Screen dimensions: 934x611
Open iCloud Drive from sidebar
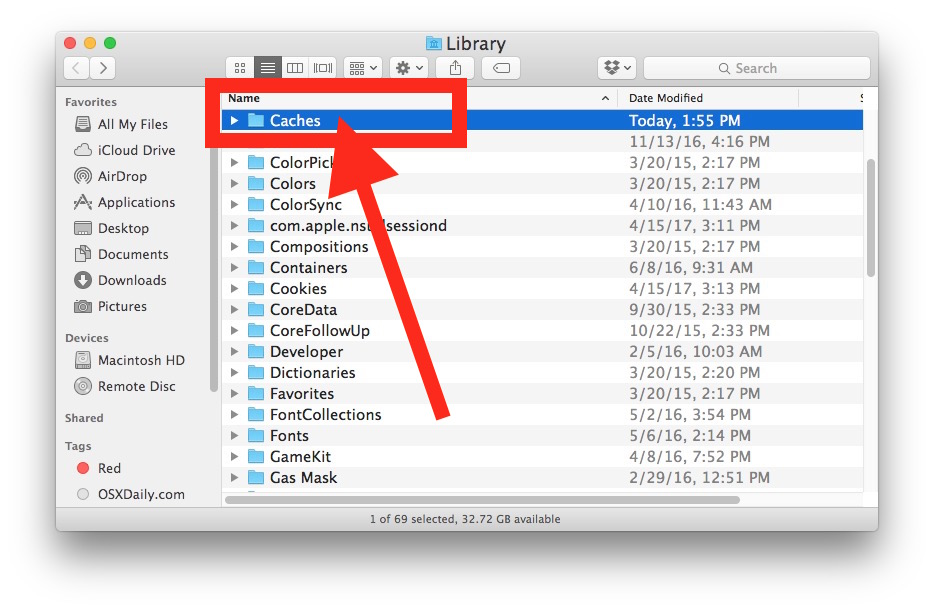pyautogui.click(x=136, y=150)
